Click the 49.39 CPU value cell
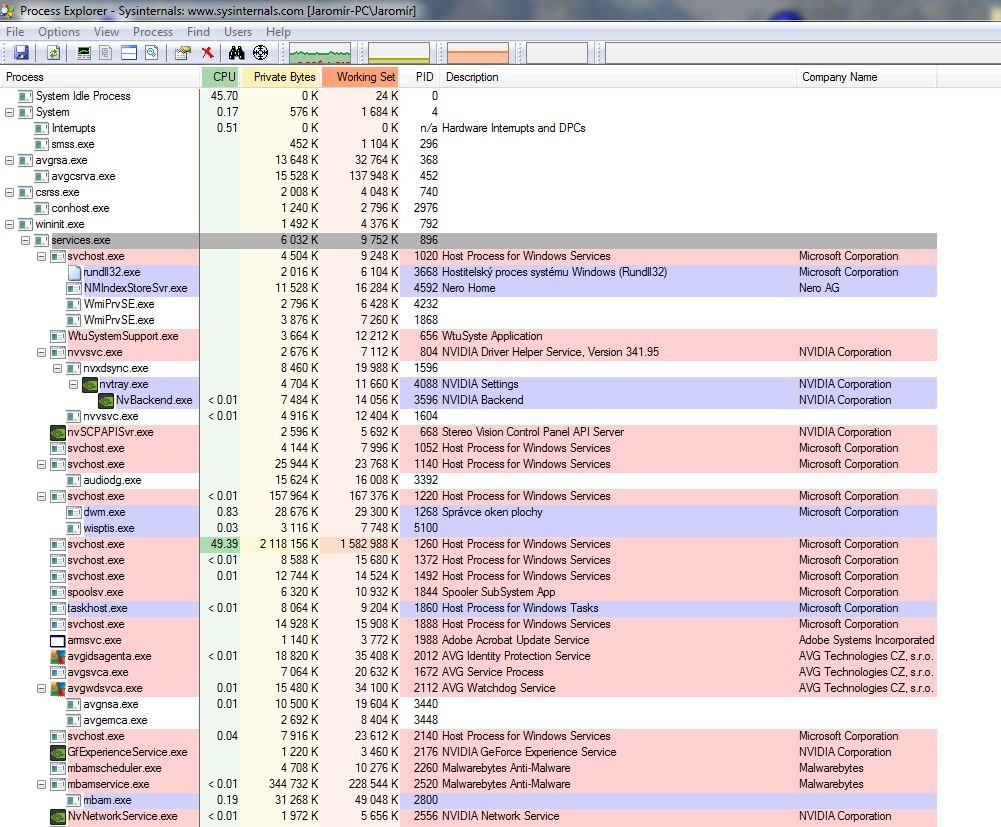Screen dimensions: 1001x827 coord(221,544)
